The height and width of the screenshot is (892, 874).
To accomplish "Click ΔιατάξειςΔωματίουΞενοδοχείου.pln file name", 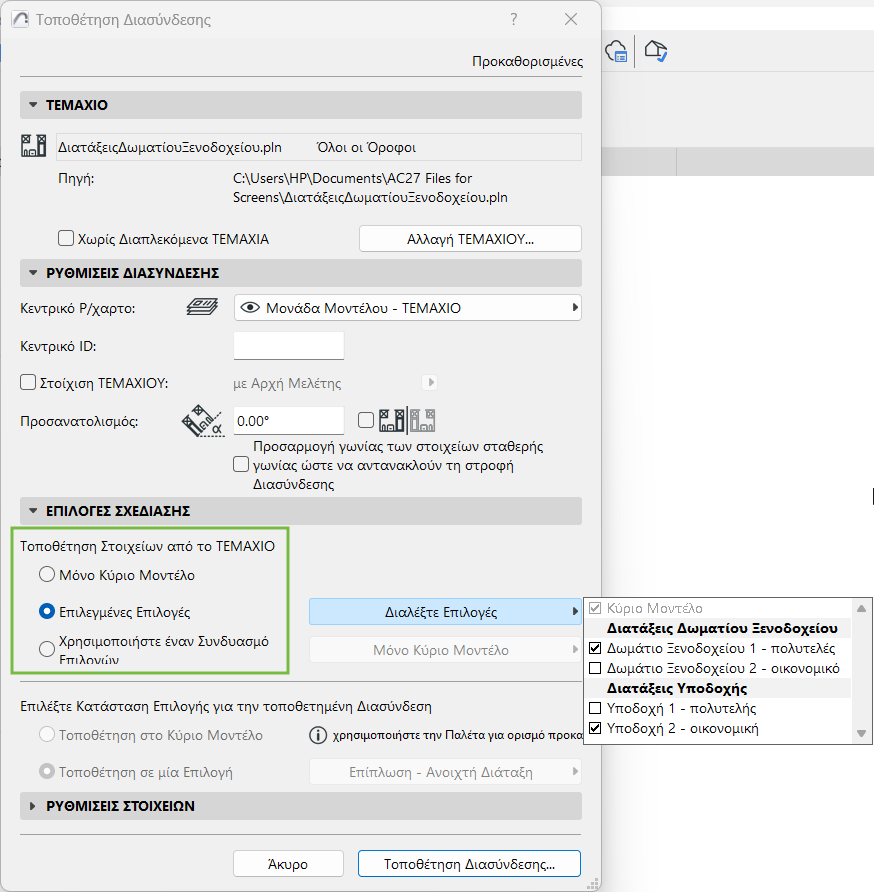I will pos(170,147).
